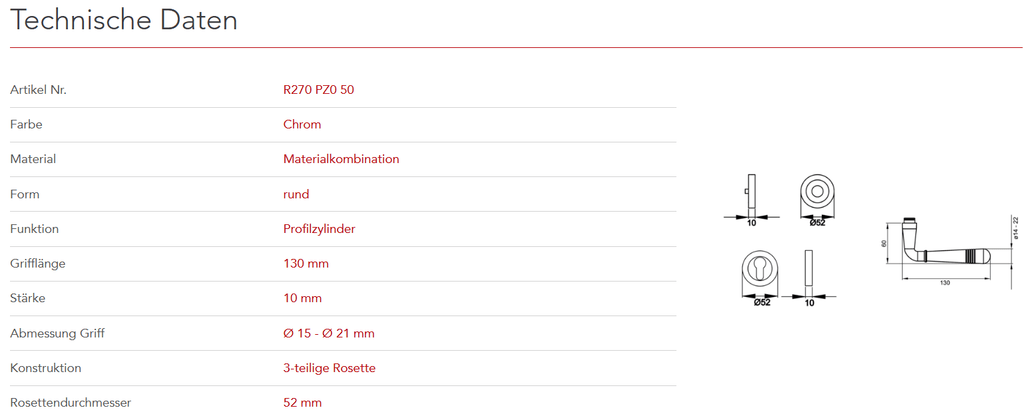Click the 130 dimension under the handle drawing

click(945, 284)
